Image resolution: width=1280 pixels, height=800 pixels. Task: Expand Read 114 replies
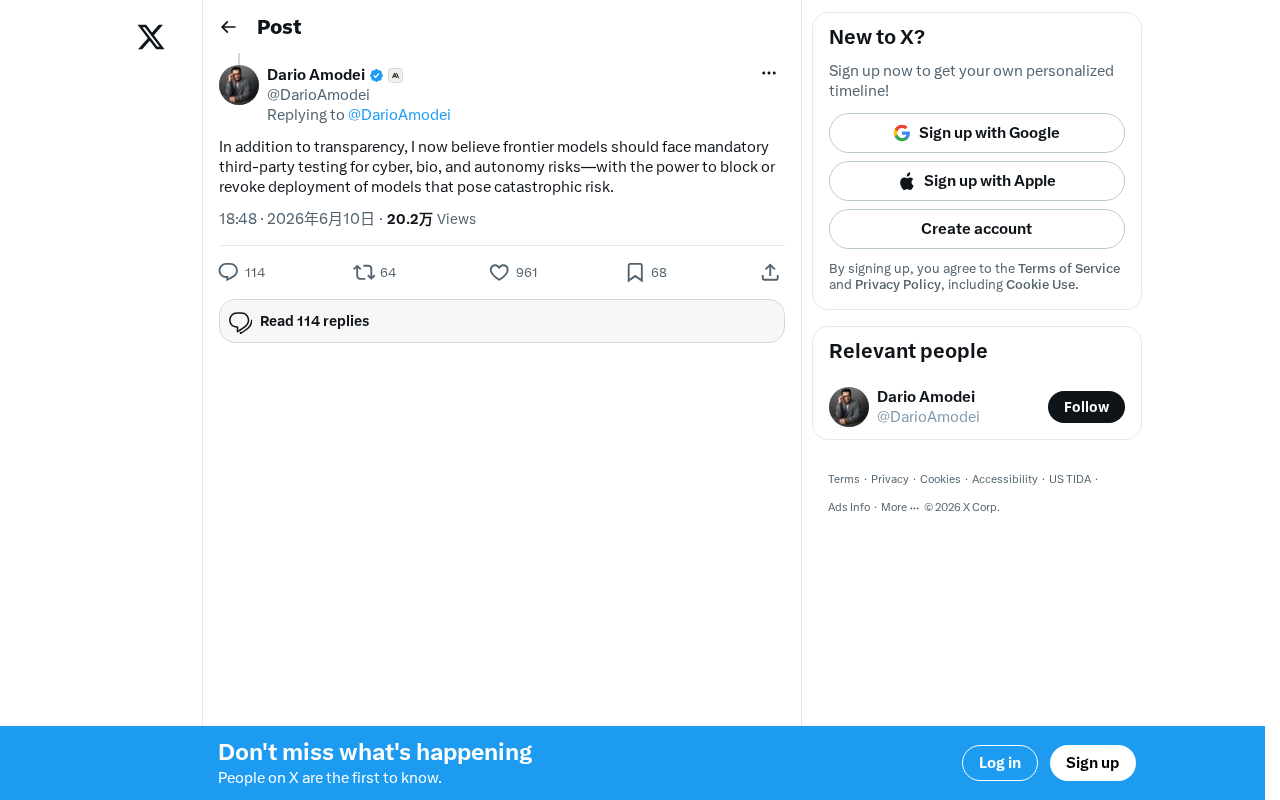coord(502,321)
